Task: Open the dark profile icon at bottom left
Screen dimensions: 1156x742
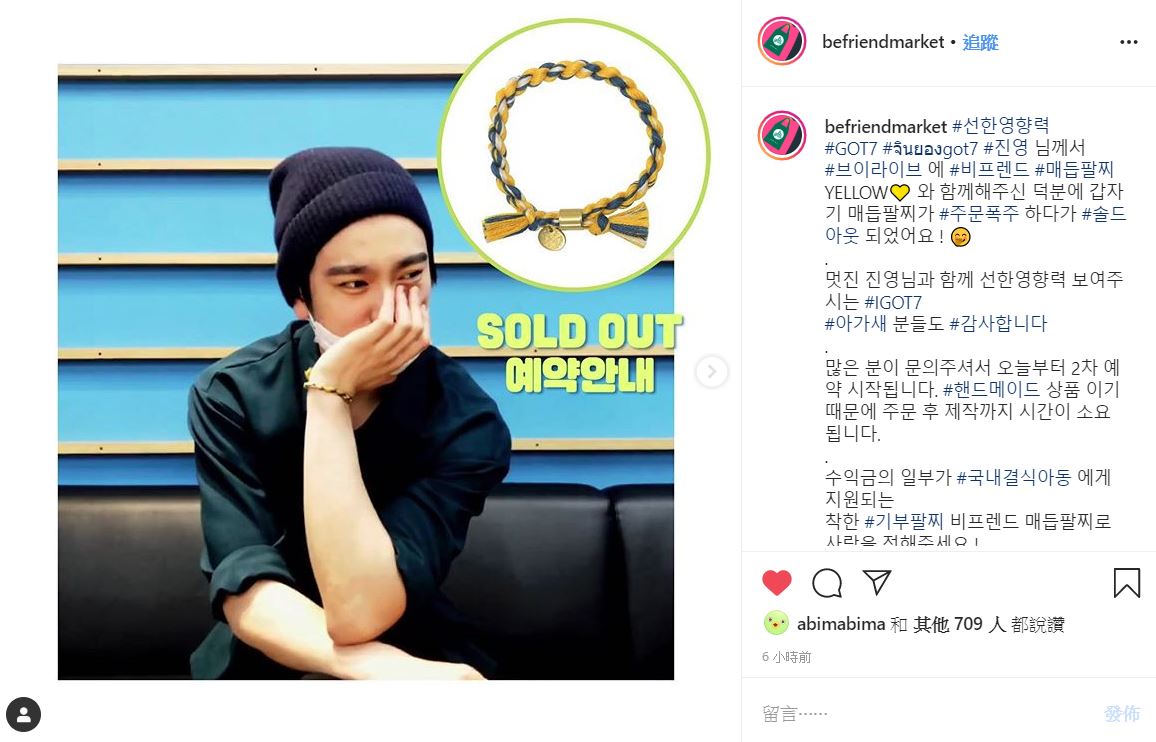Action: click(24, 714)
